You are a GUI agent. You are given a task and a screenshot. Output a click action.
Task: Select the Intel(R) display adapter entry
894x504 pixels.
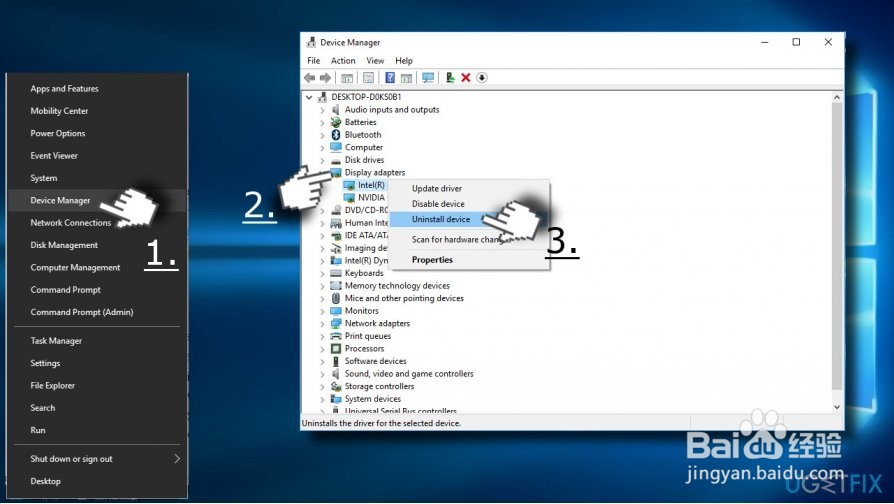(371, 185)
